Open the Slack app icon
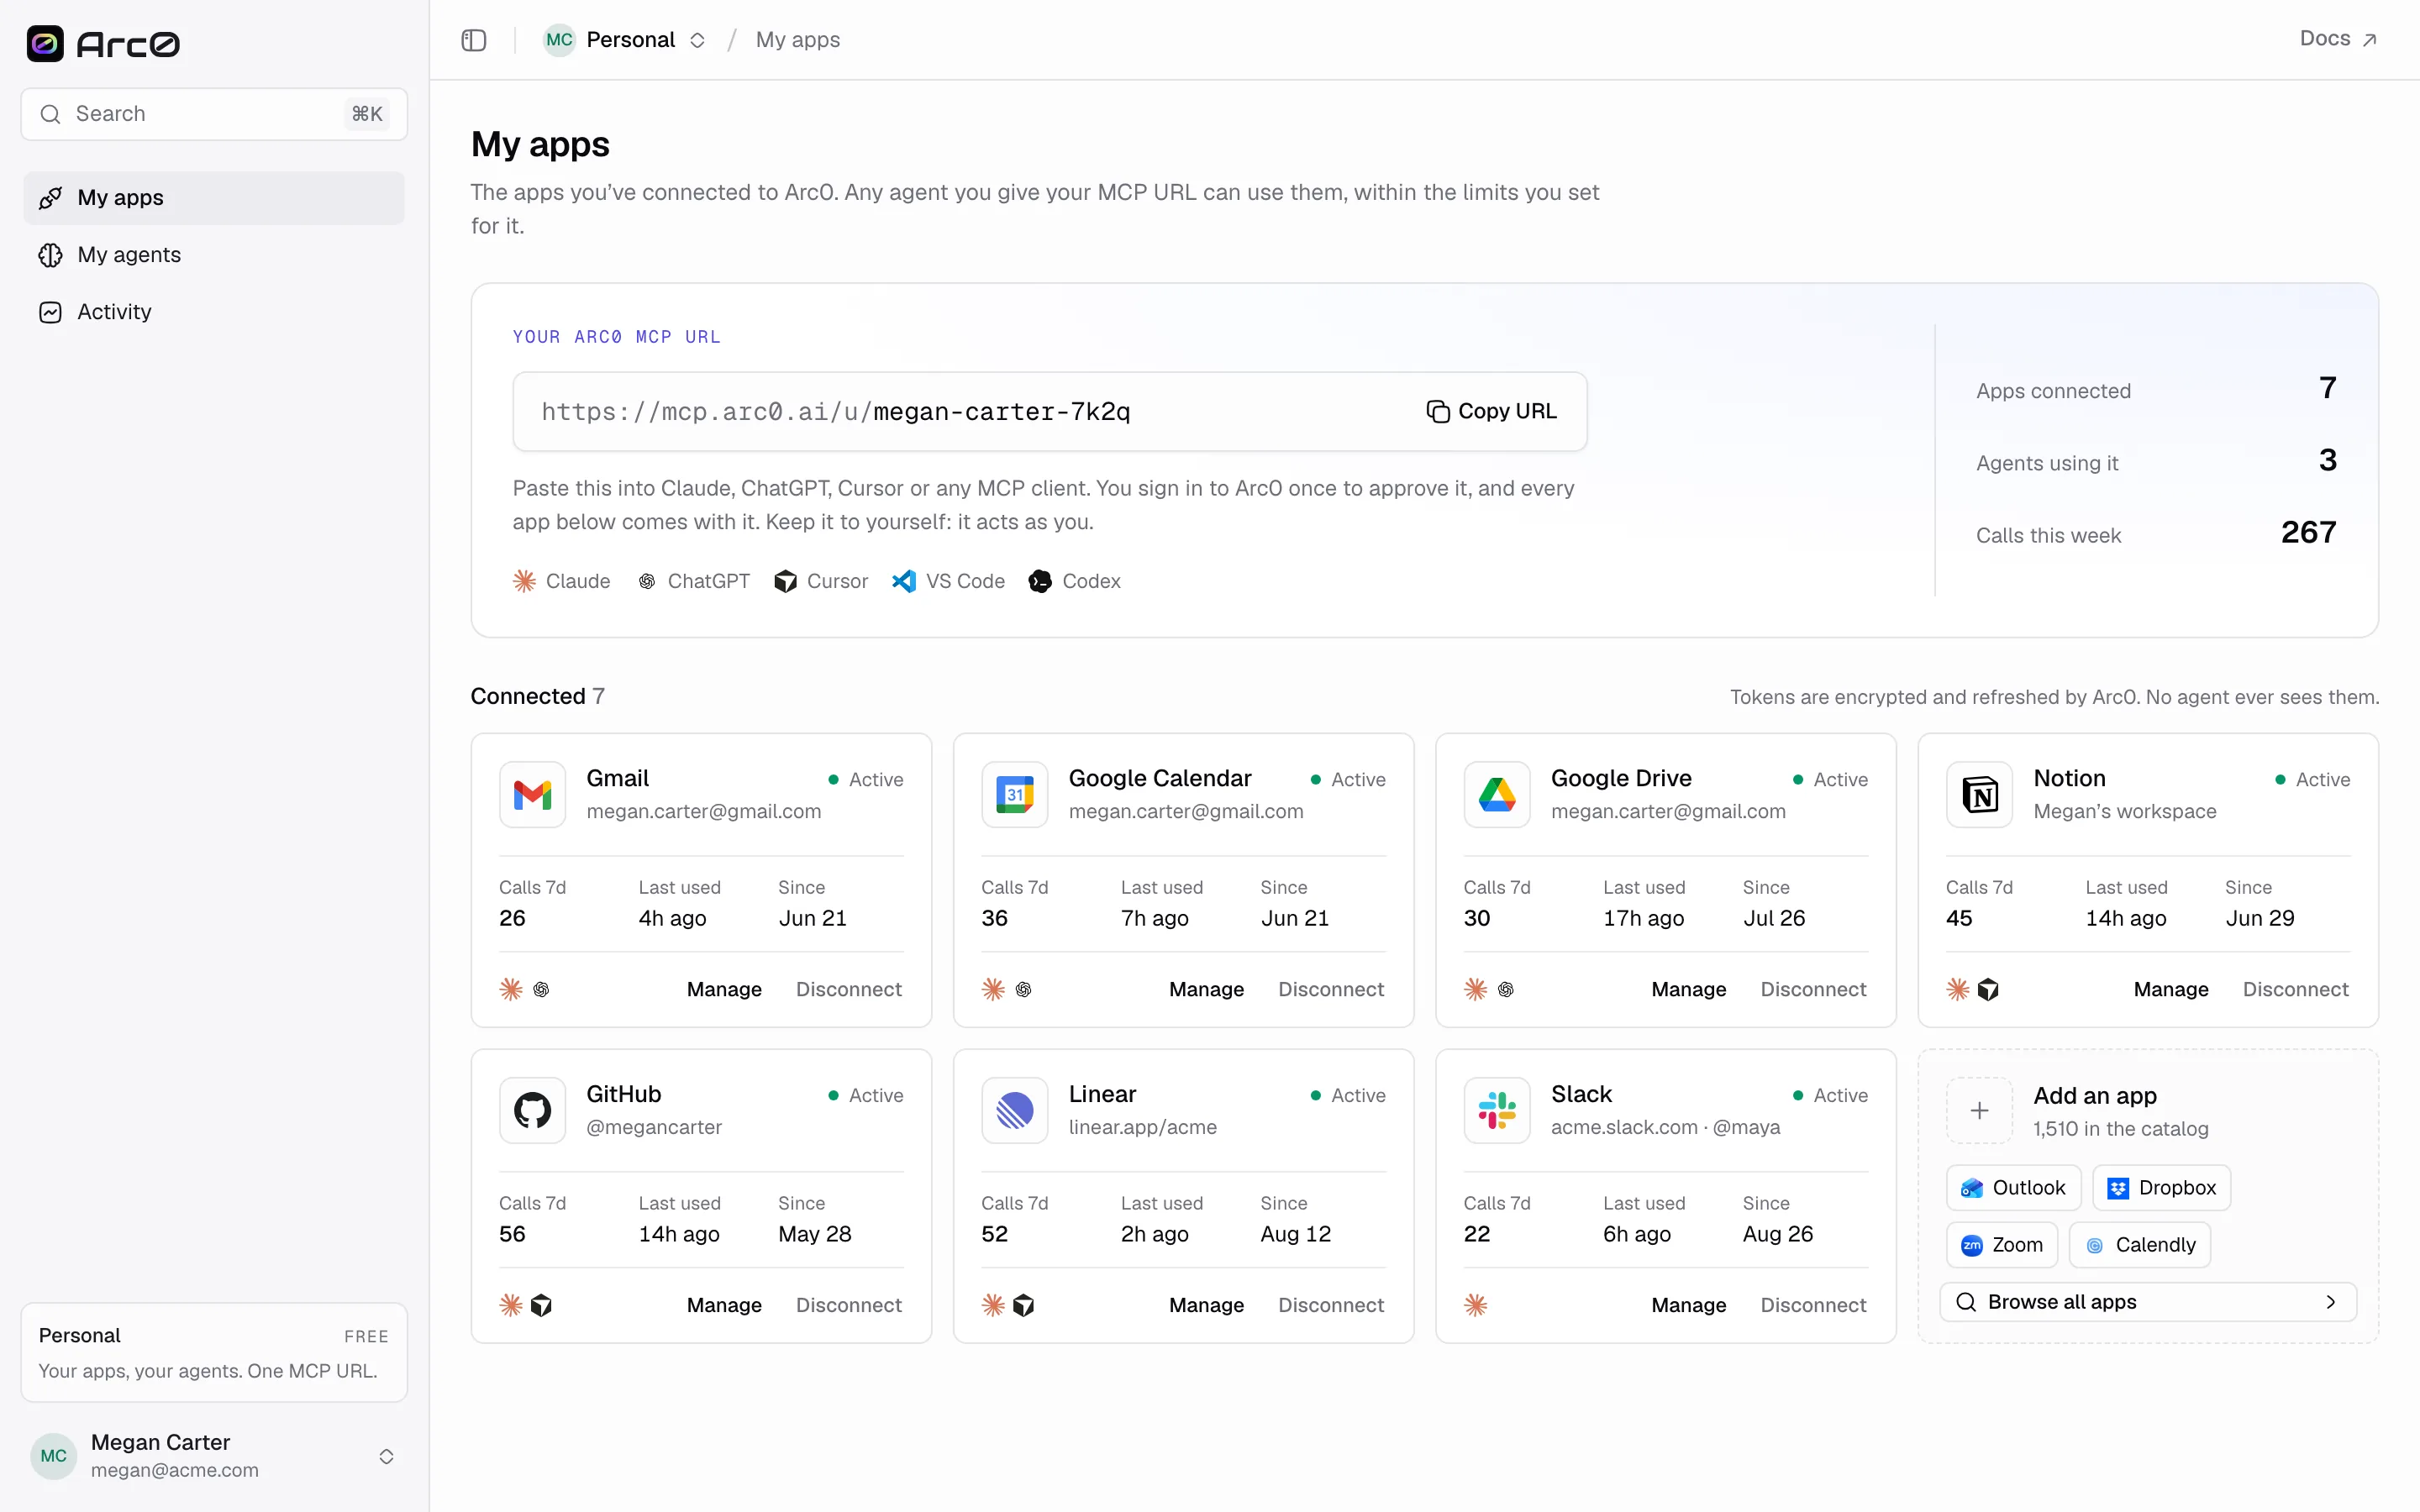 coord(1497,1111)
